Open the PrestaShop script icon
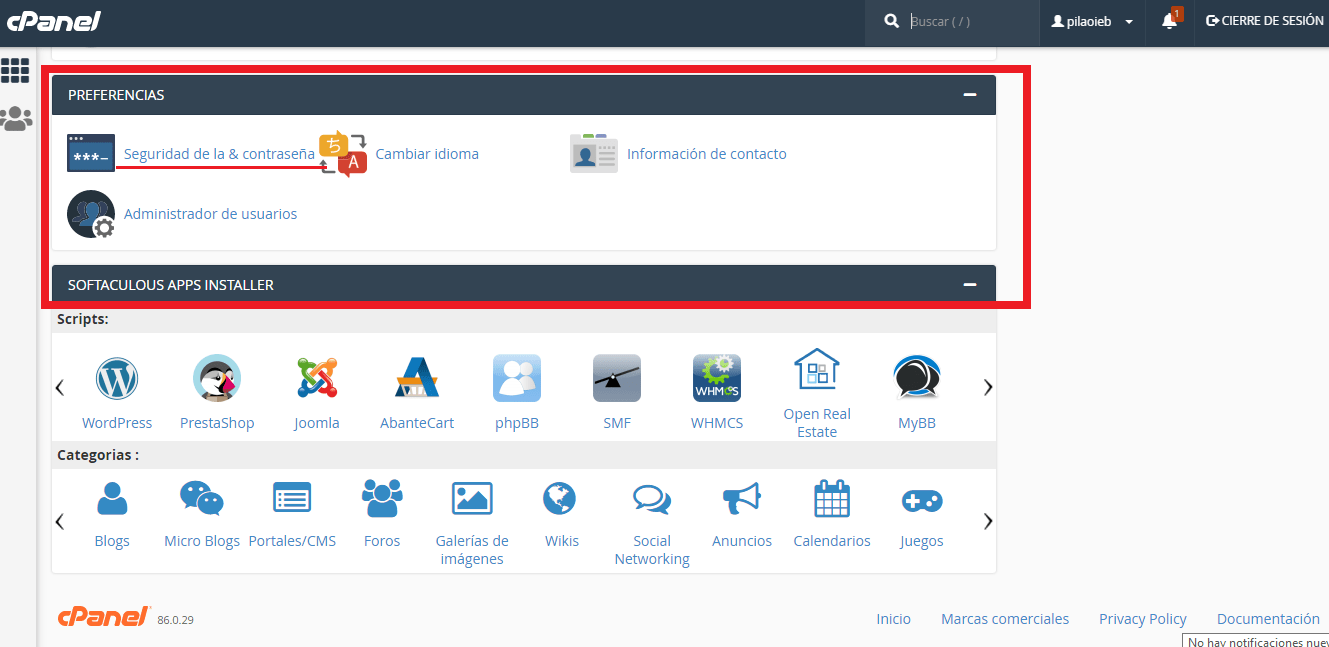The image size is (1329, 647). point(217,379)
